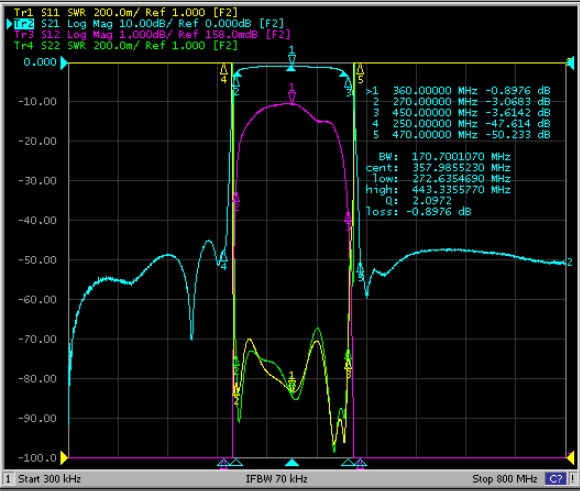The image size is (580, 491).
Task: Select the Tr1 S11 SWR trace label
Action: tap(126, 13)
